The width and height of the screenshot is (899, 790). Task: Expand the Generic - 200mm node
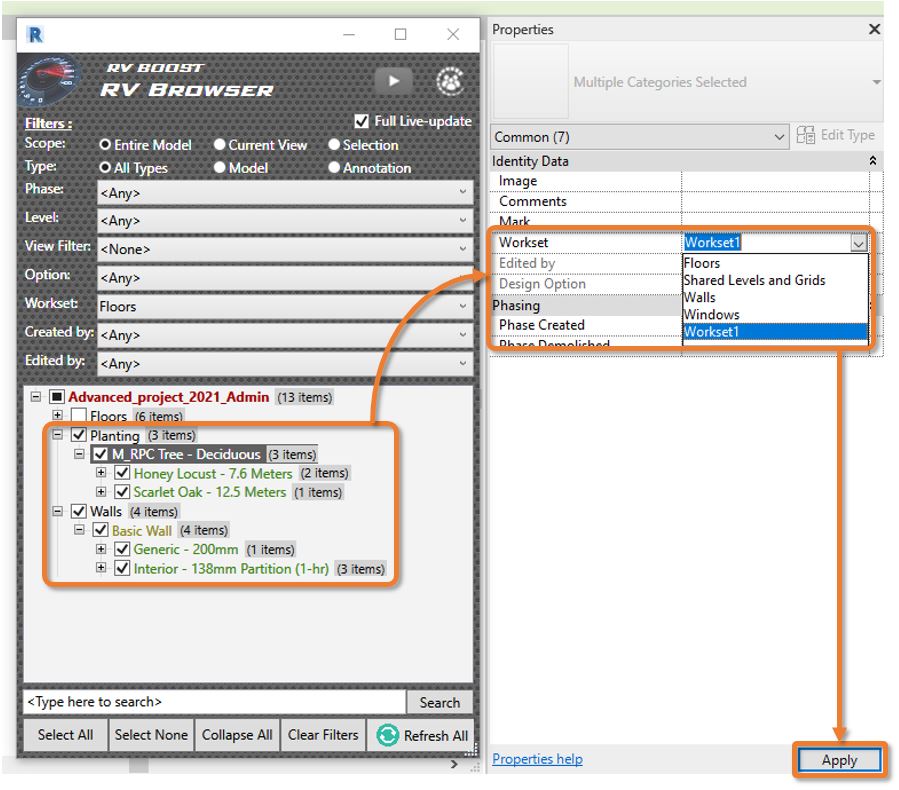click(101, 549)
